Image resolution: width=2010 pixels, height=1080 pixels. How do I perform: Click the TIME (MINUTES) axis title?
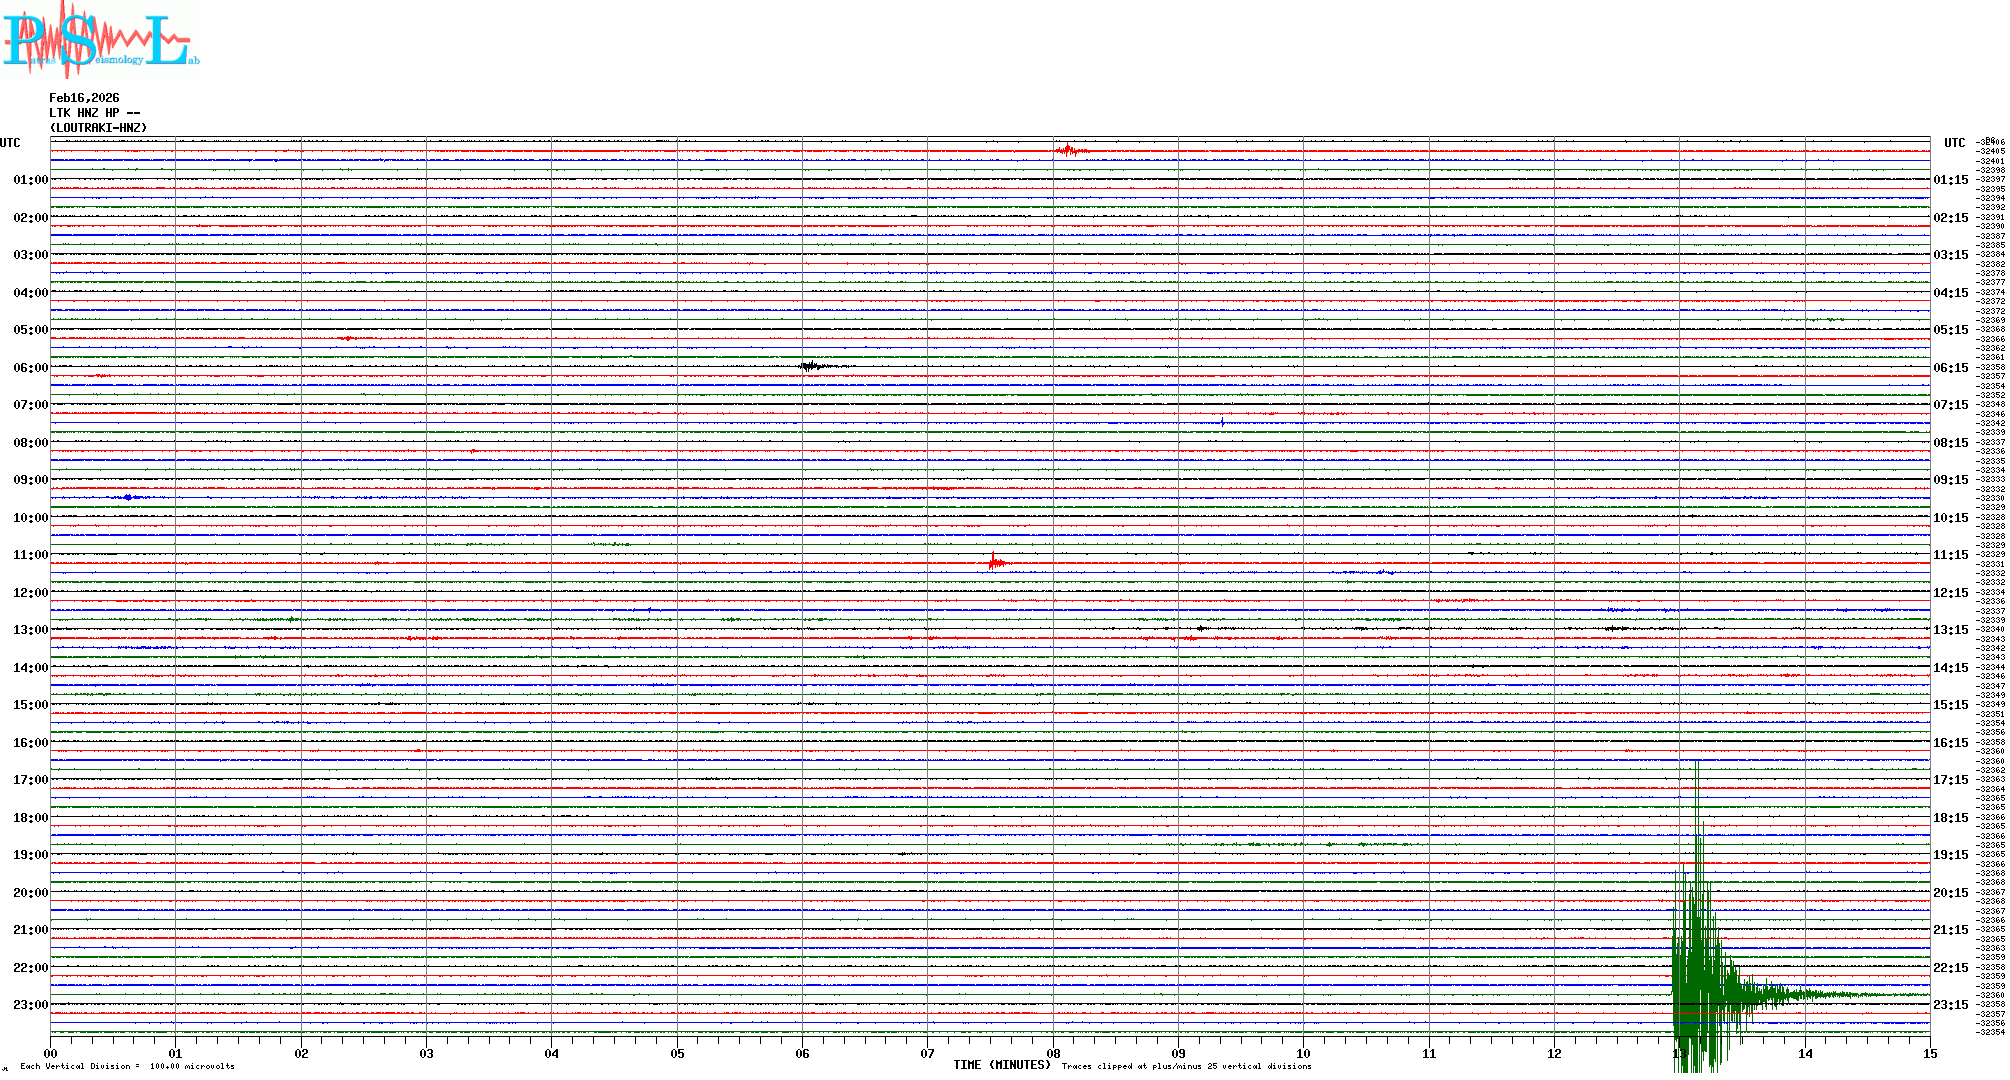coord(1002,1065)
